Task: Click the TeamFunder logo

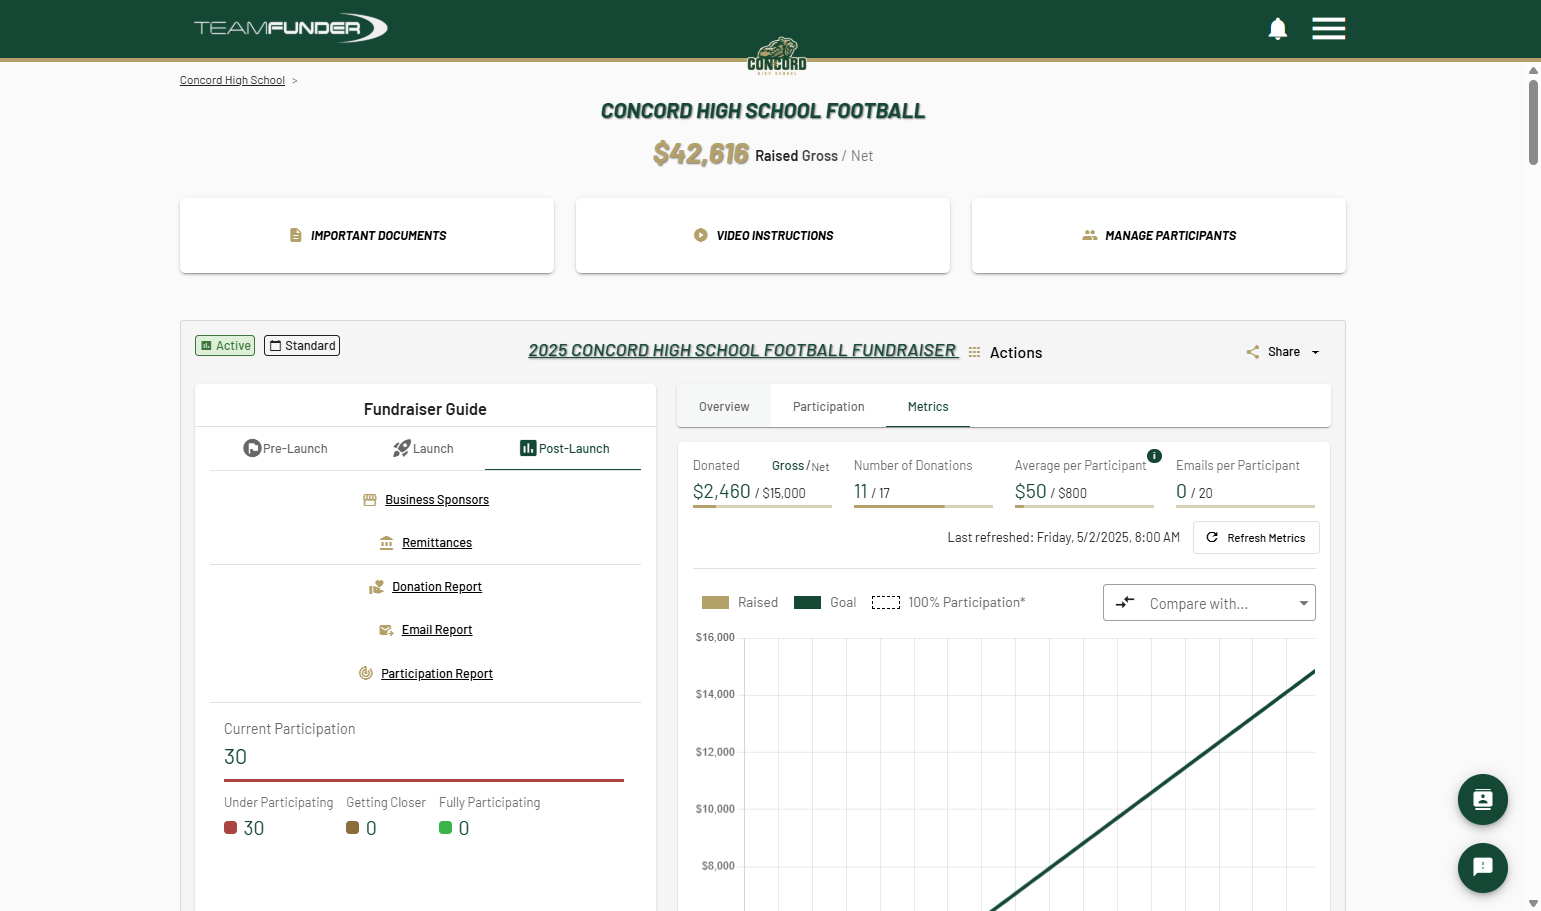Action: coord(290,28)
